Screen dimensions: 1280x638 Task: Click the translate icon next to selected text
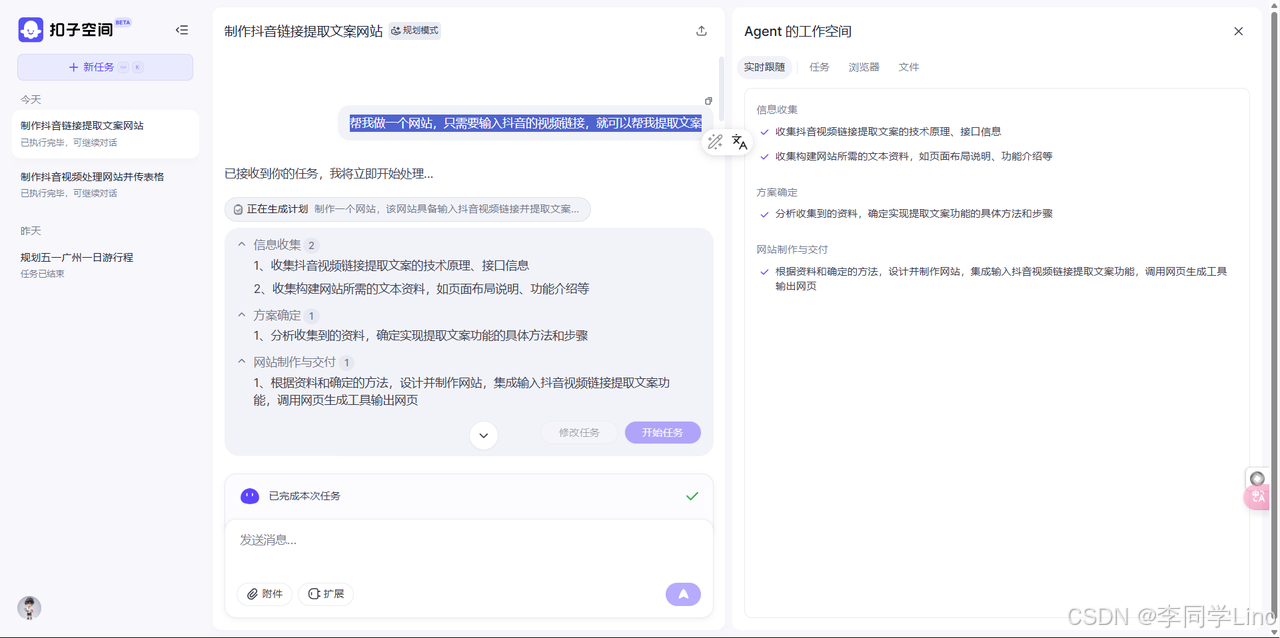pos(739,142)
